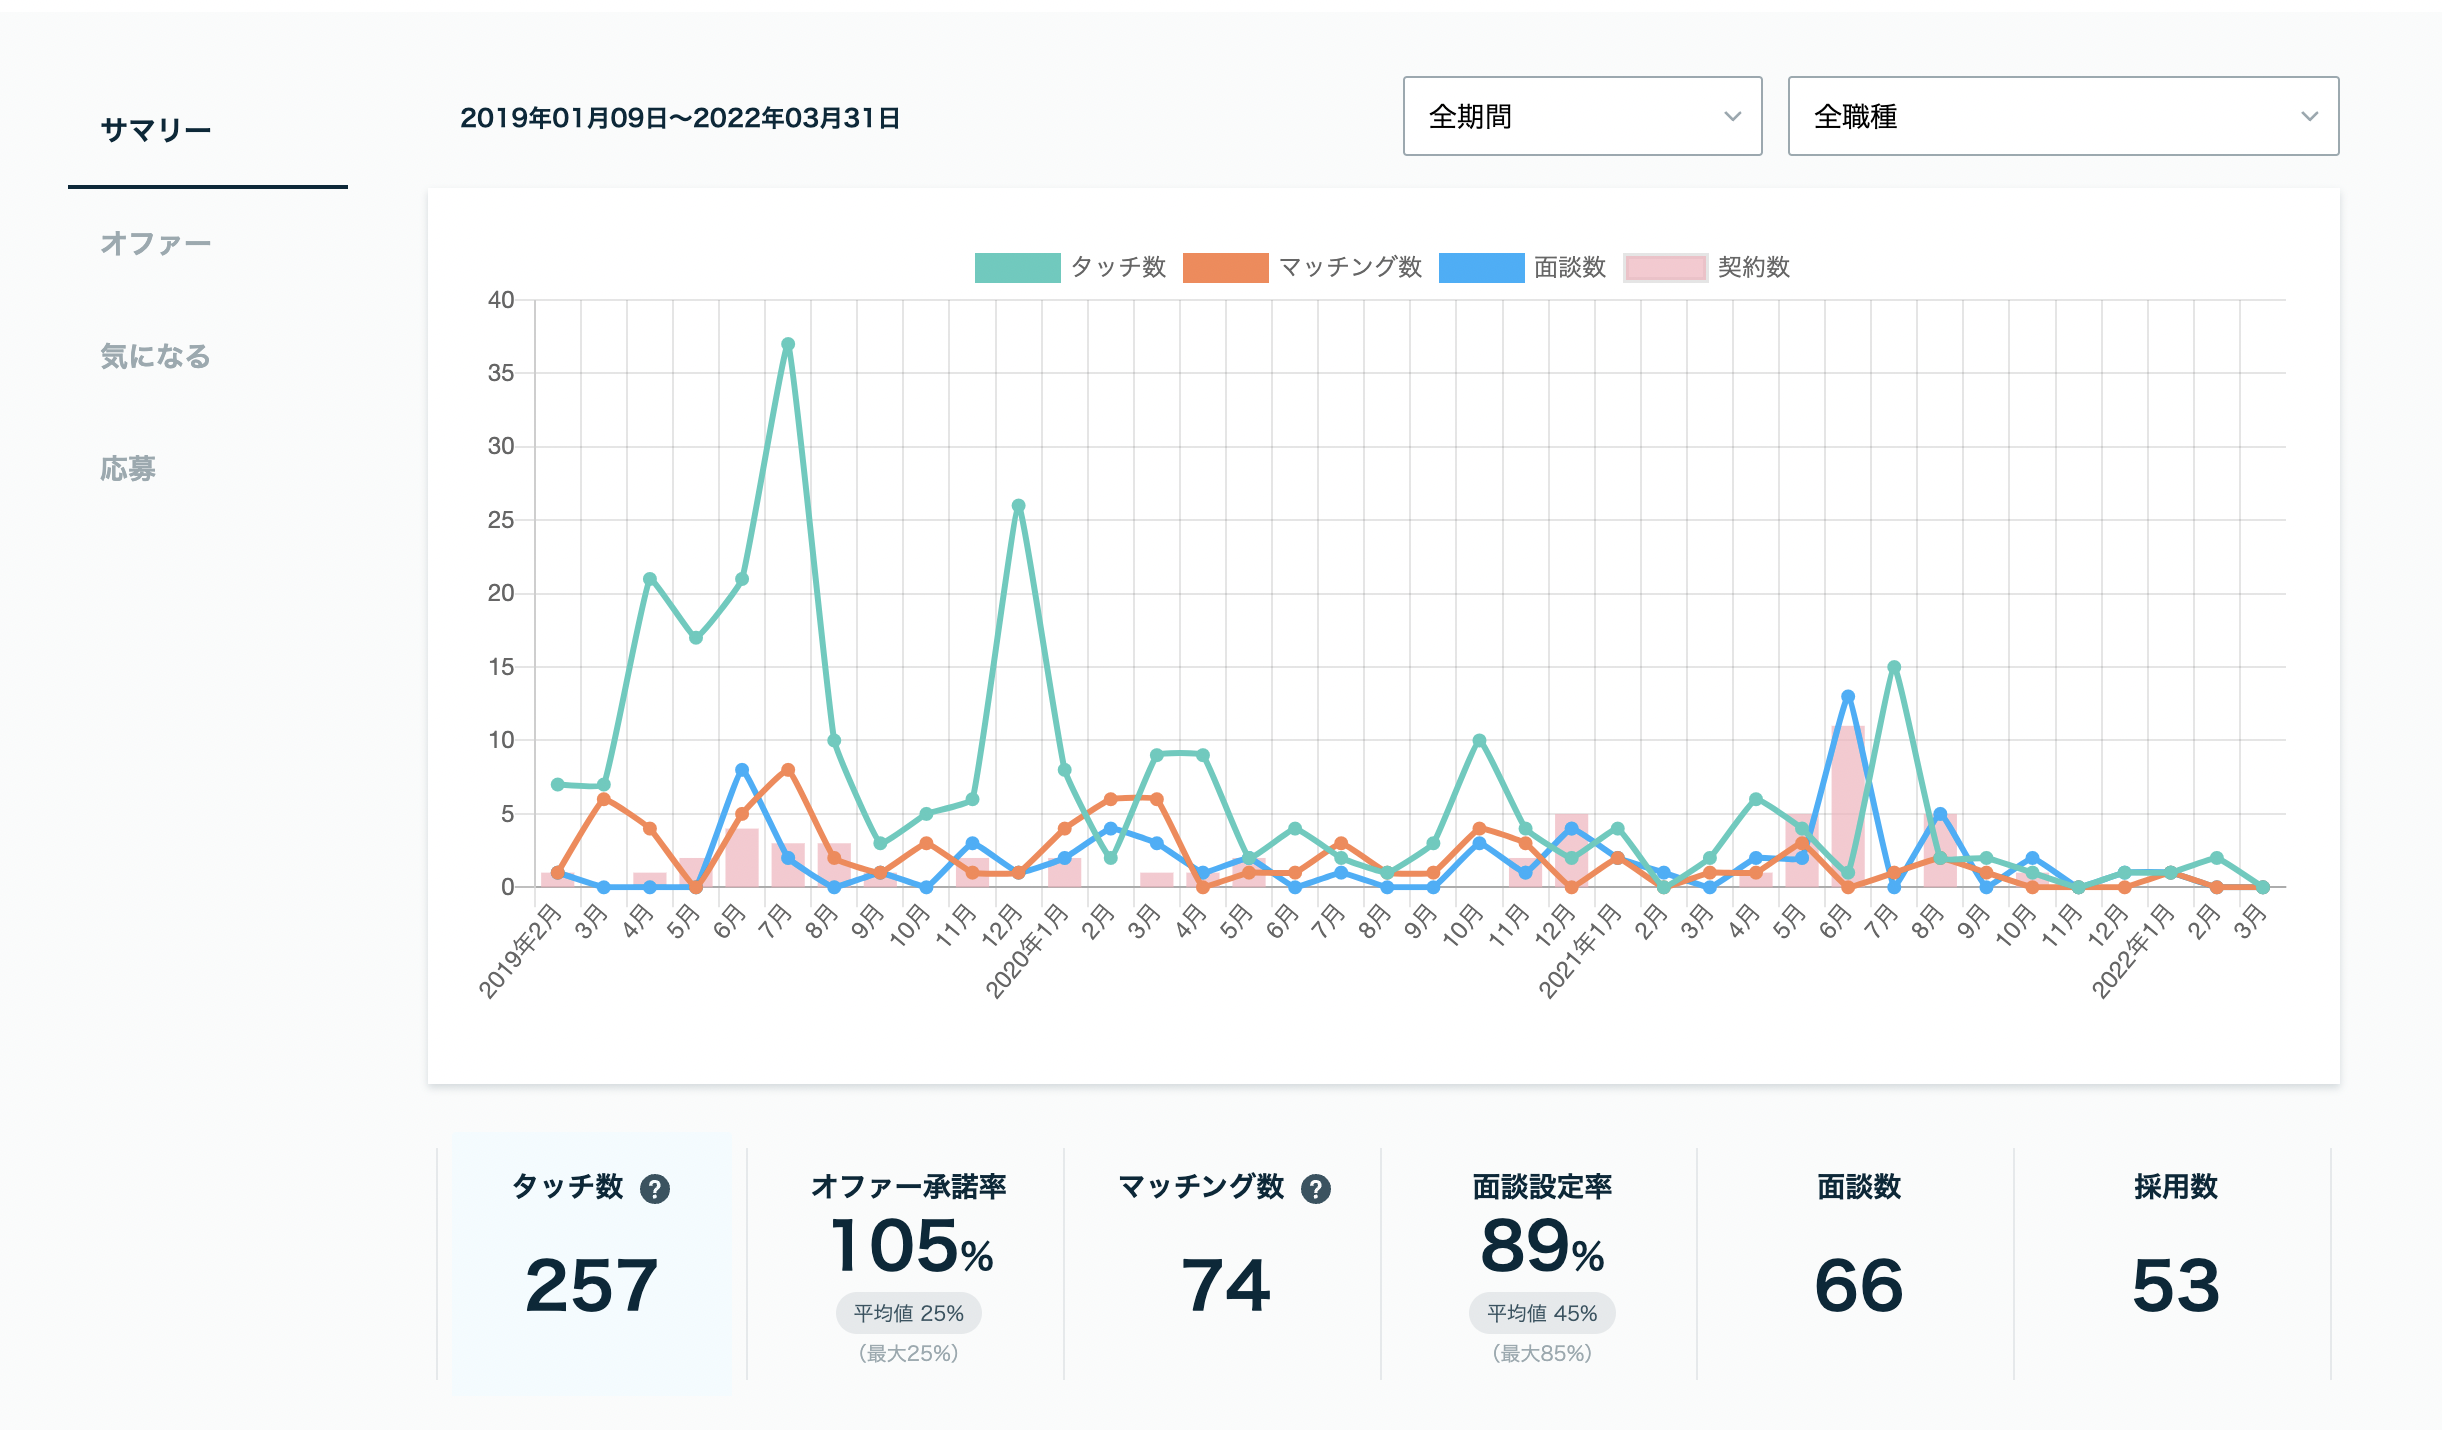Click the pink 契約数 legend swatch

(x=1665, y=268)
